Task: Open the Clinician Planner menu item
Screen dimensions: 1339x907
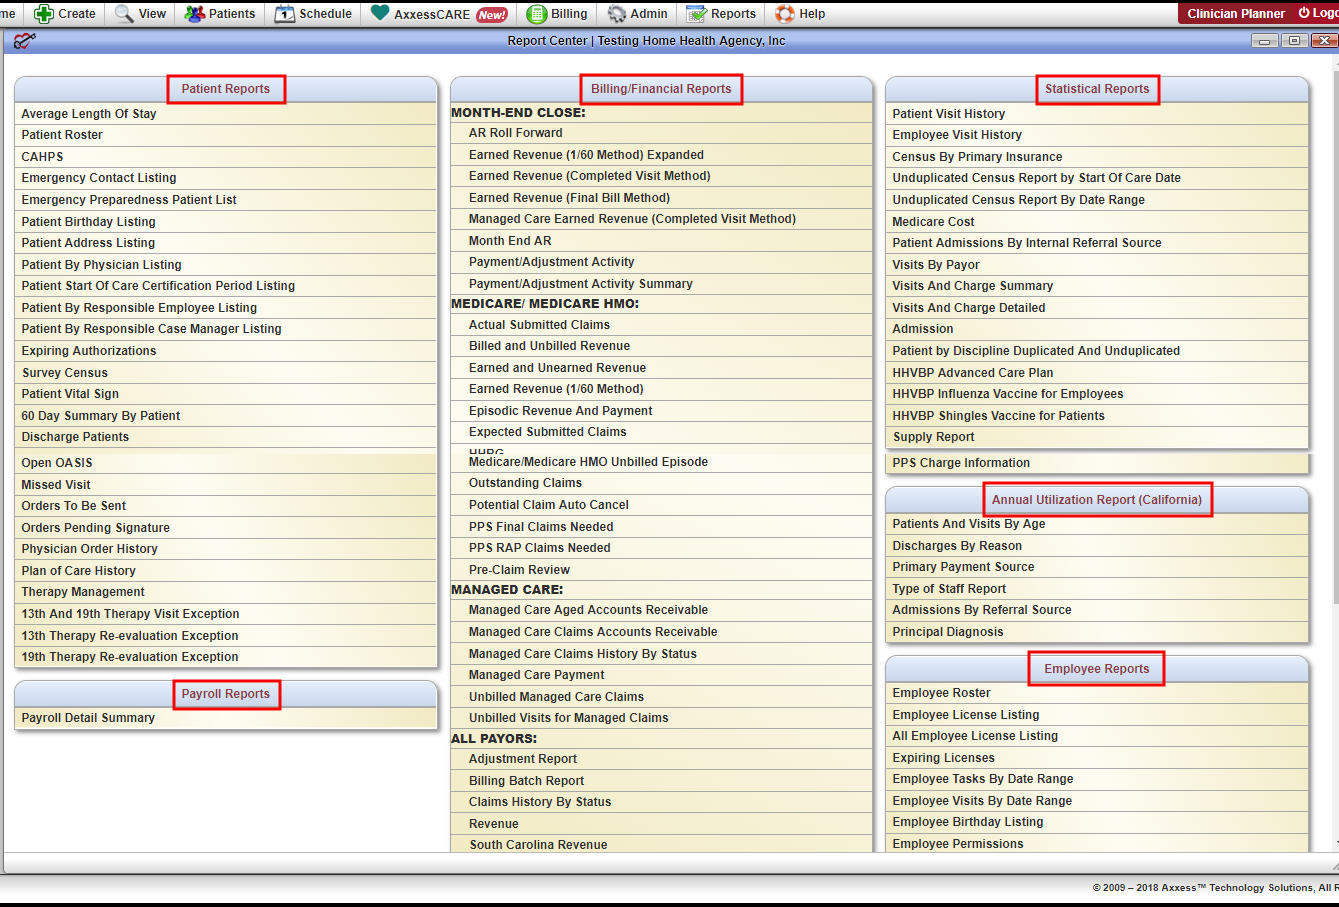Action: [x=1235, y=14]
